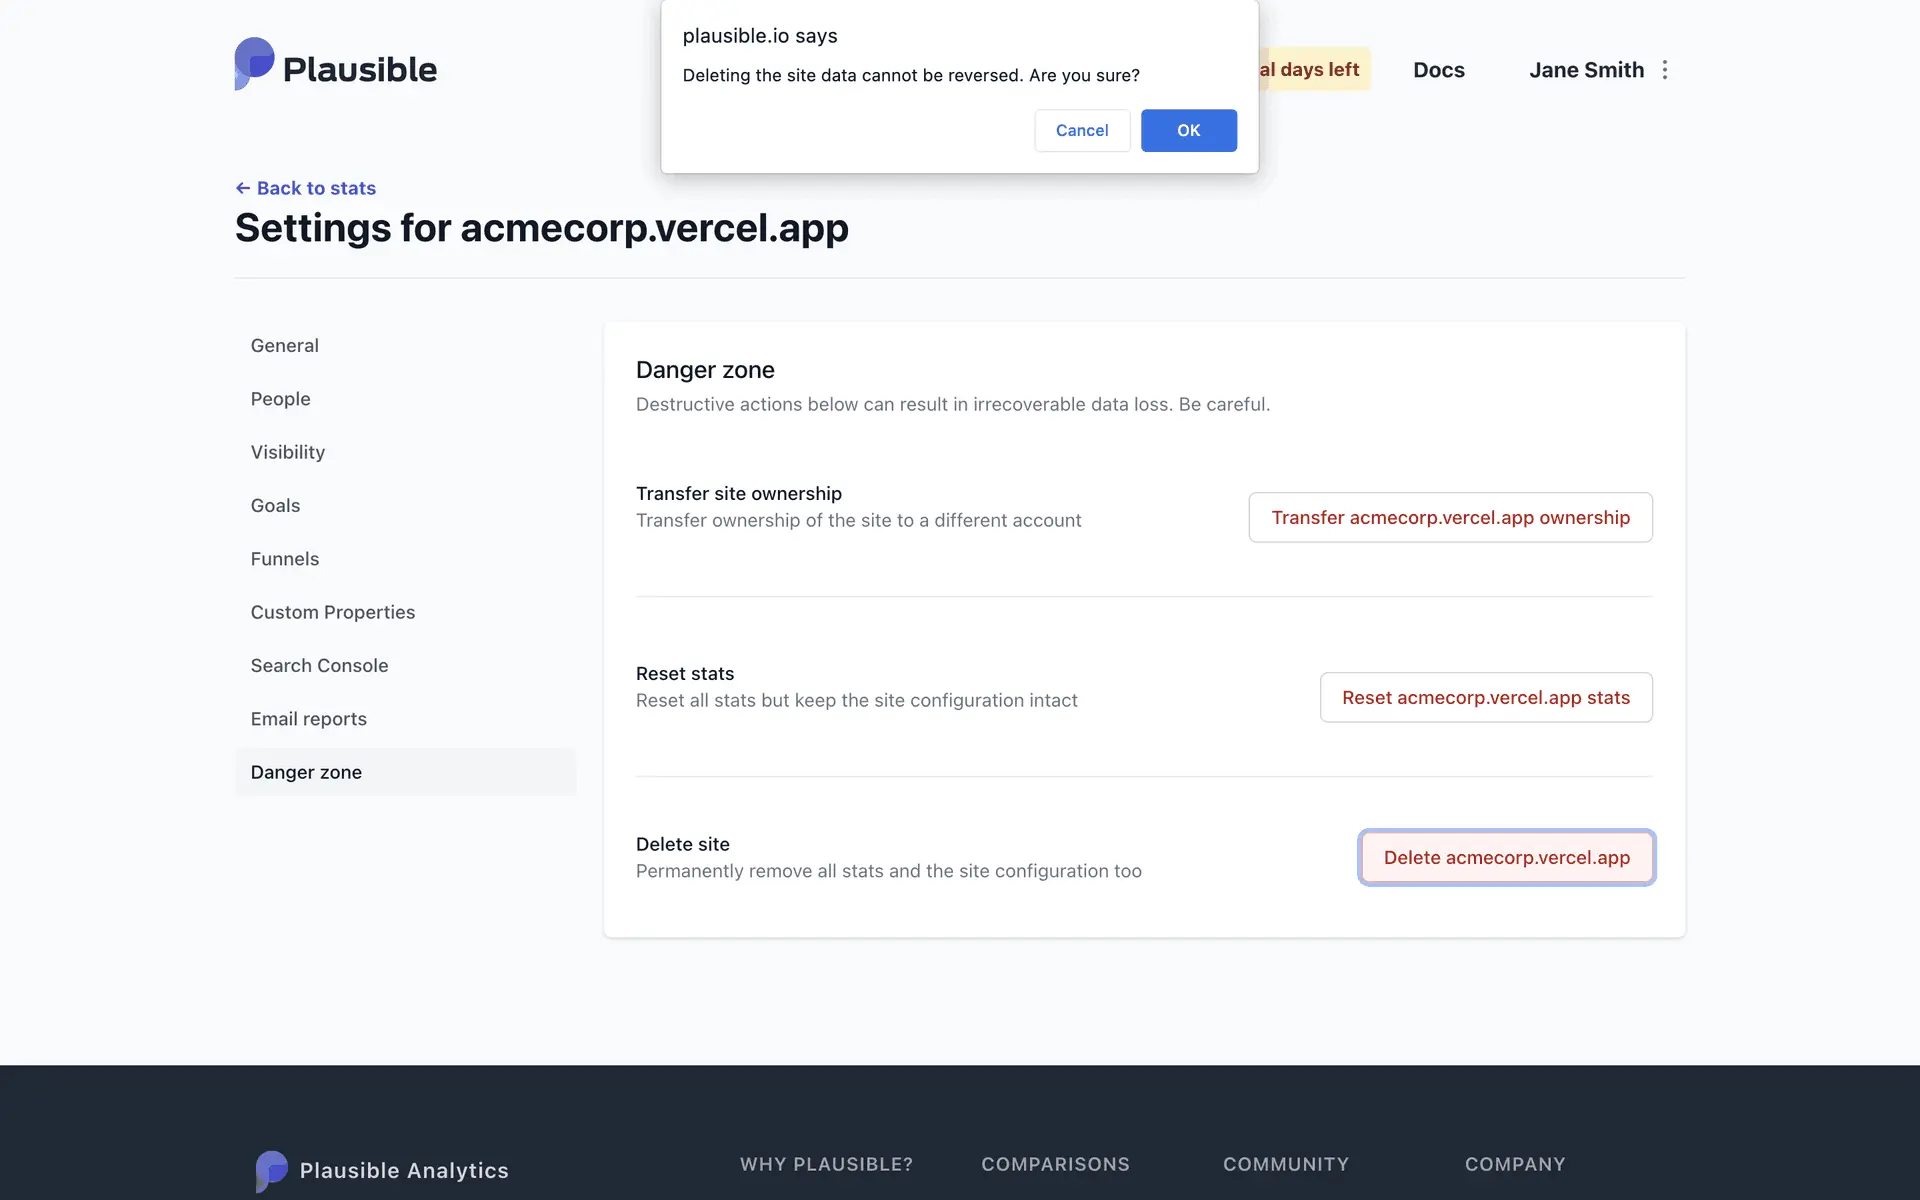Select Search Console in sidebar
This screenshot has height=1200, width=1920.
320,666
